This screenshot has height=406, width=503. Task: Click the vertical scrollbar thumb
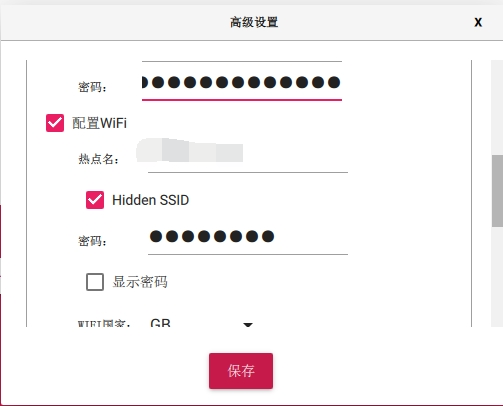point(497,191)
